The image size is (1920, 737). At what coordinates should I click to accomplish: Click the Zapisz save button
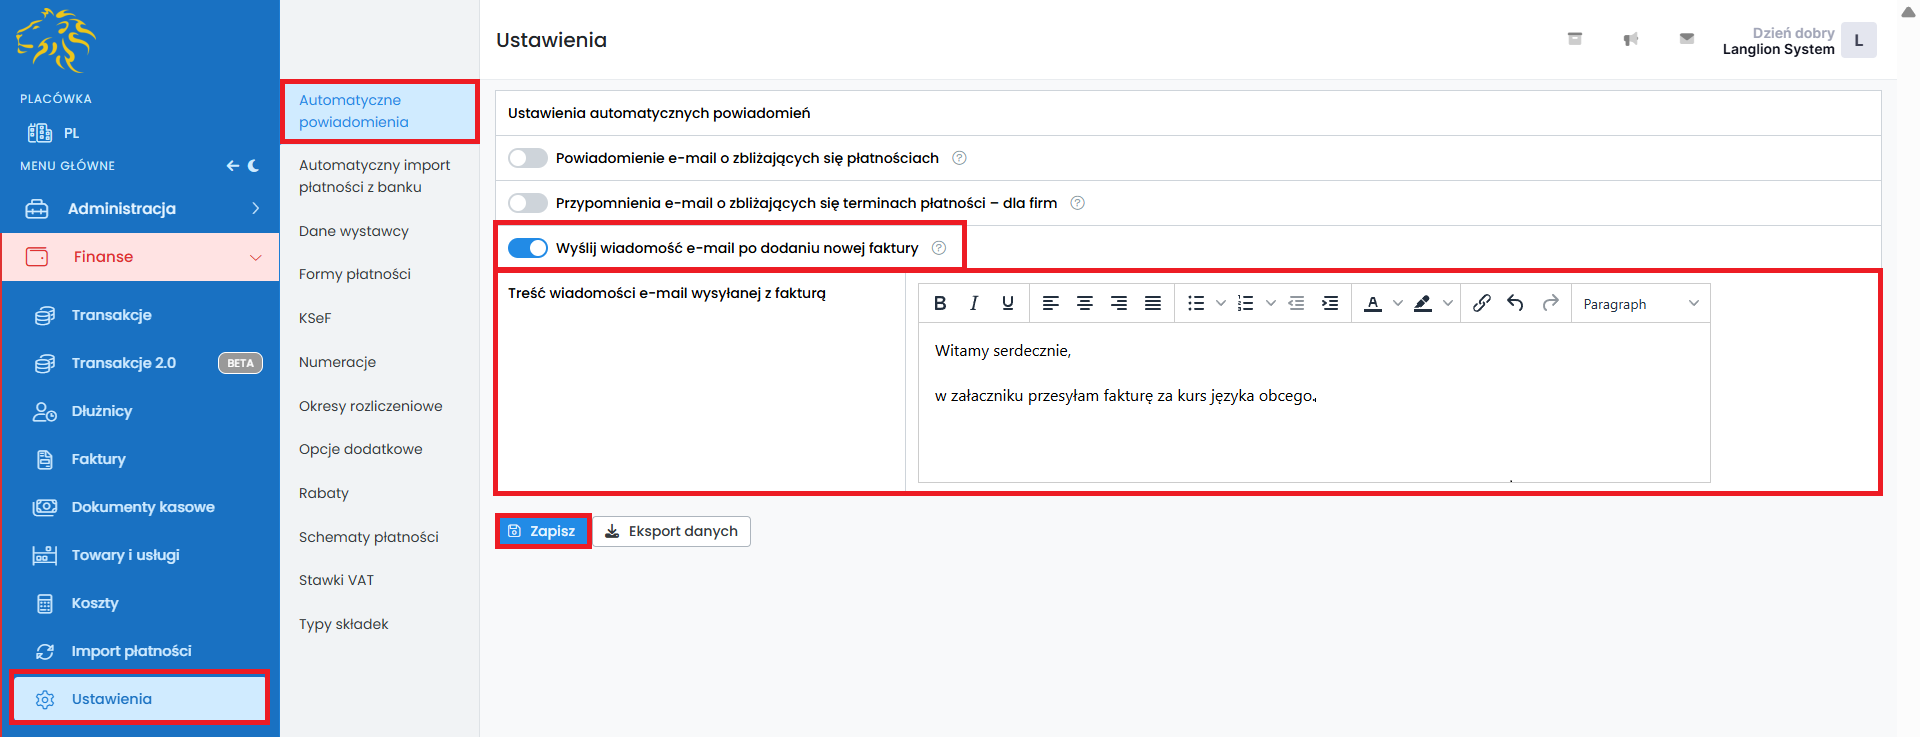click(543, 531)
